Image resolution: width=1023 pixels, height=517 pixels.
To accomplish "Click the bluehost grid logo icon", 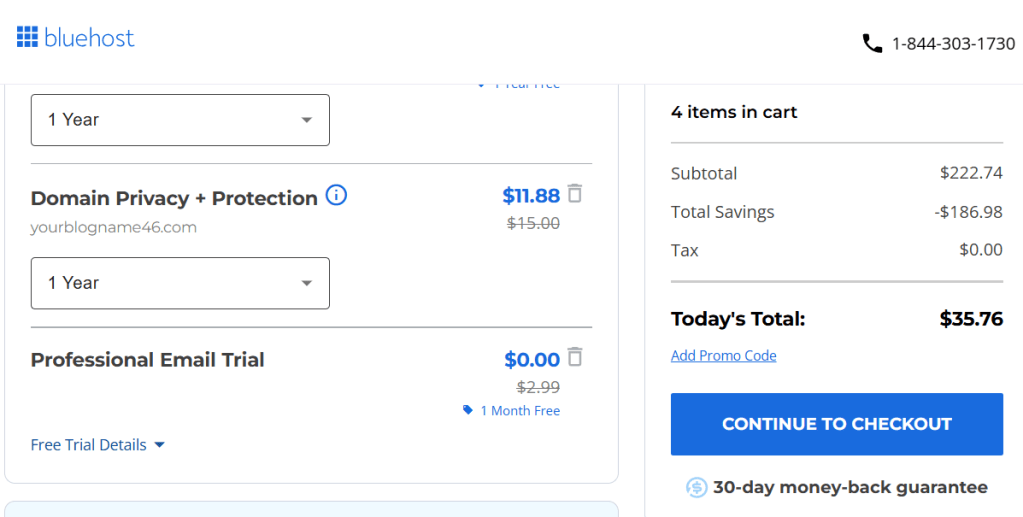I will pos(27,38).
